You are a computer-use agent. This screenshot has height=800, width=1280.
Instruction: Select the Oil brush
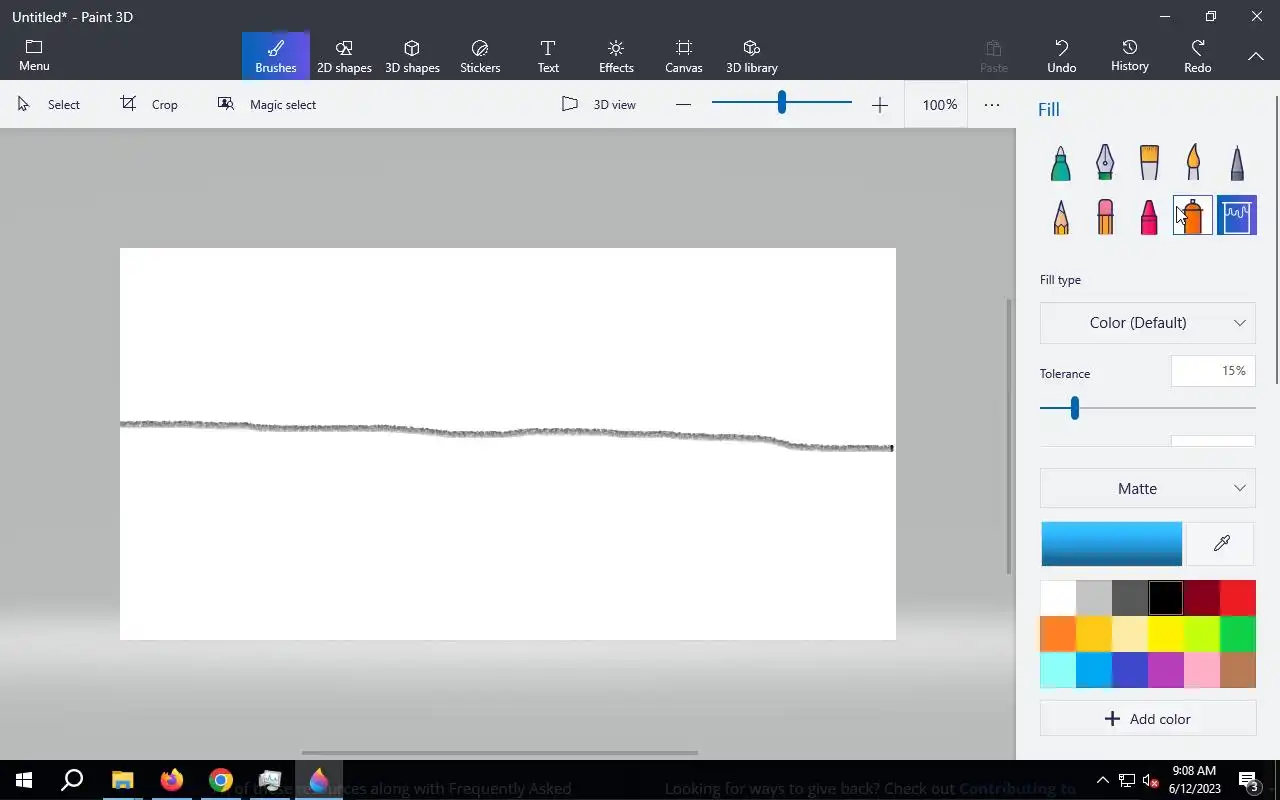click(x=1149, y=163)
